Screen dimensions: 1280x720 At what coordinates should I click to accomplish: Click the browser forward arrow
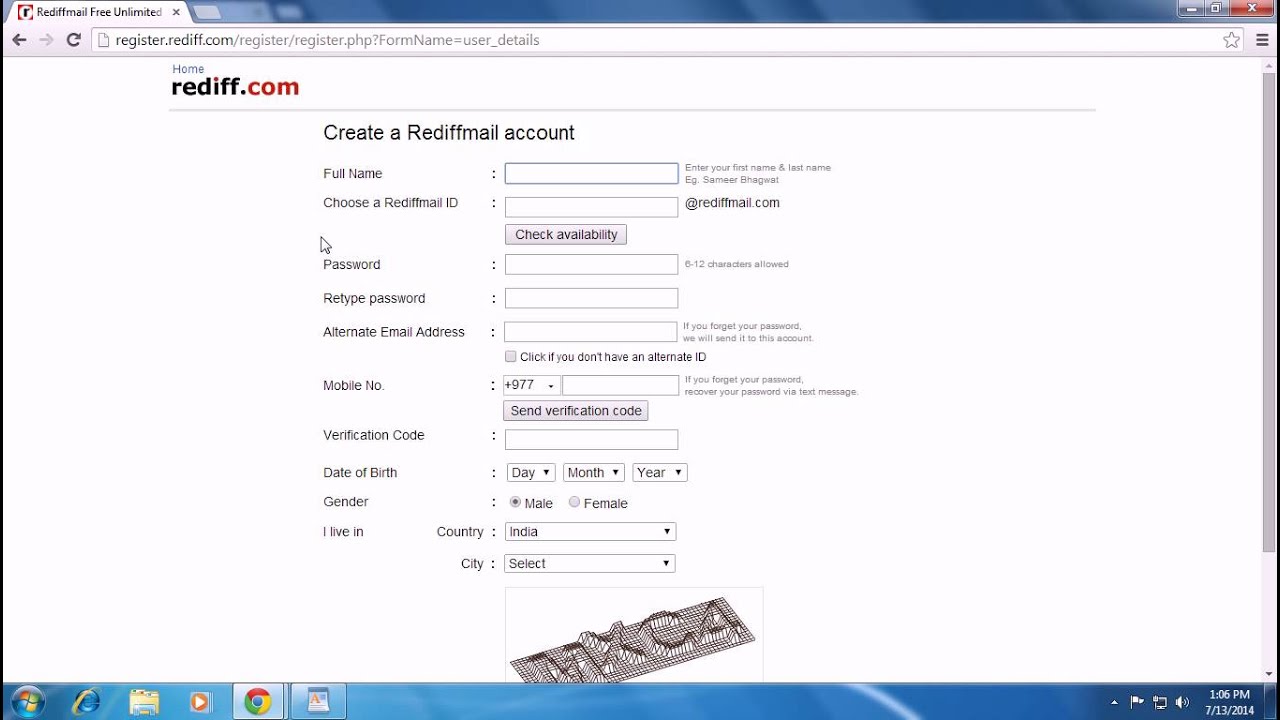[46, 40]
